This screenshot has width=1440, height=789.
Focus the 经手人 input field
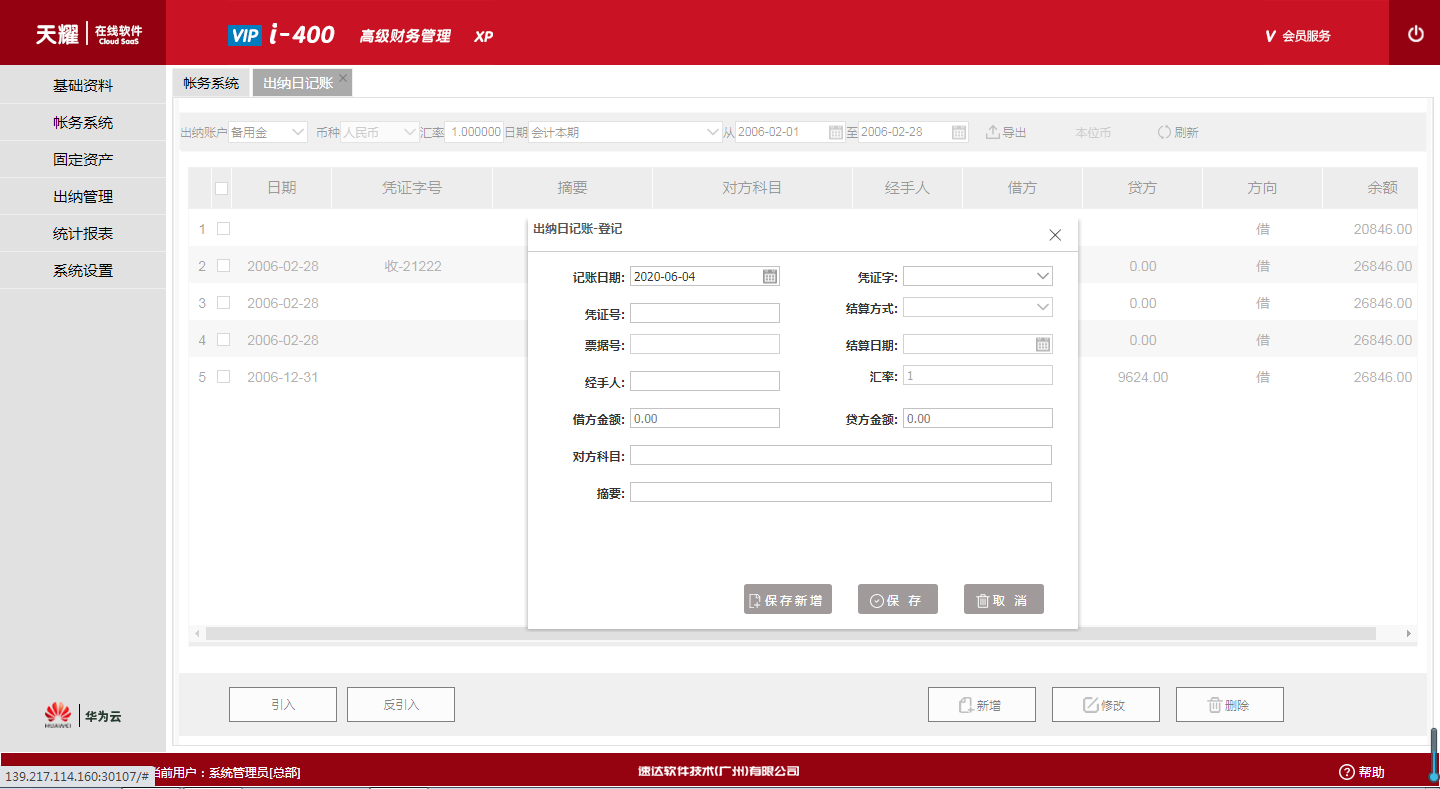(705, 381)
